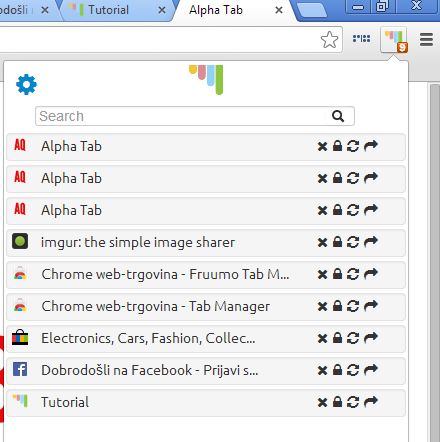Viewport: 440px width, 442px height.
Task: Close the imgur tab from the list
Action: click(322, 242)
